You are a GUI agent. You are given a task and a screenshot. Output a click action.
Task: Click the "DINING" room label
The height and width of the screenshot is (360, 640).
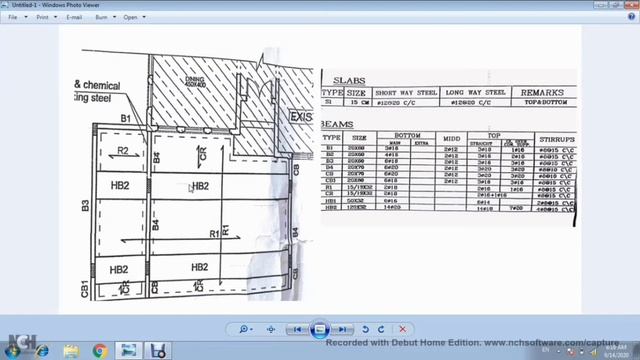pyautogui.click(x=195, y=79)
